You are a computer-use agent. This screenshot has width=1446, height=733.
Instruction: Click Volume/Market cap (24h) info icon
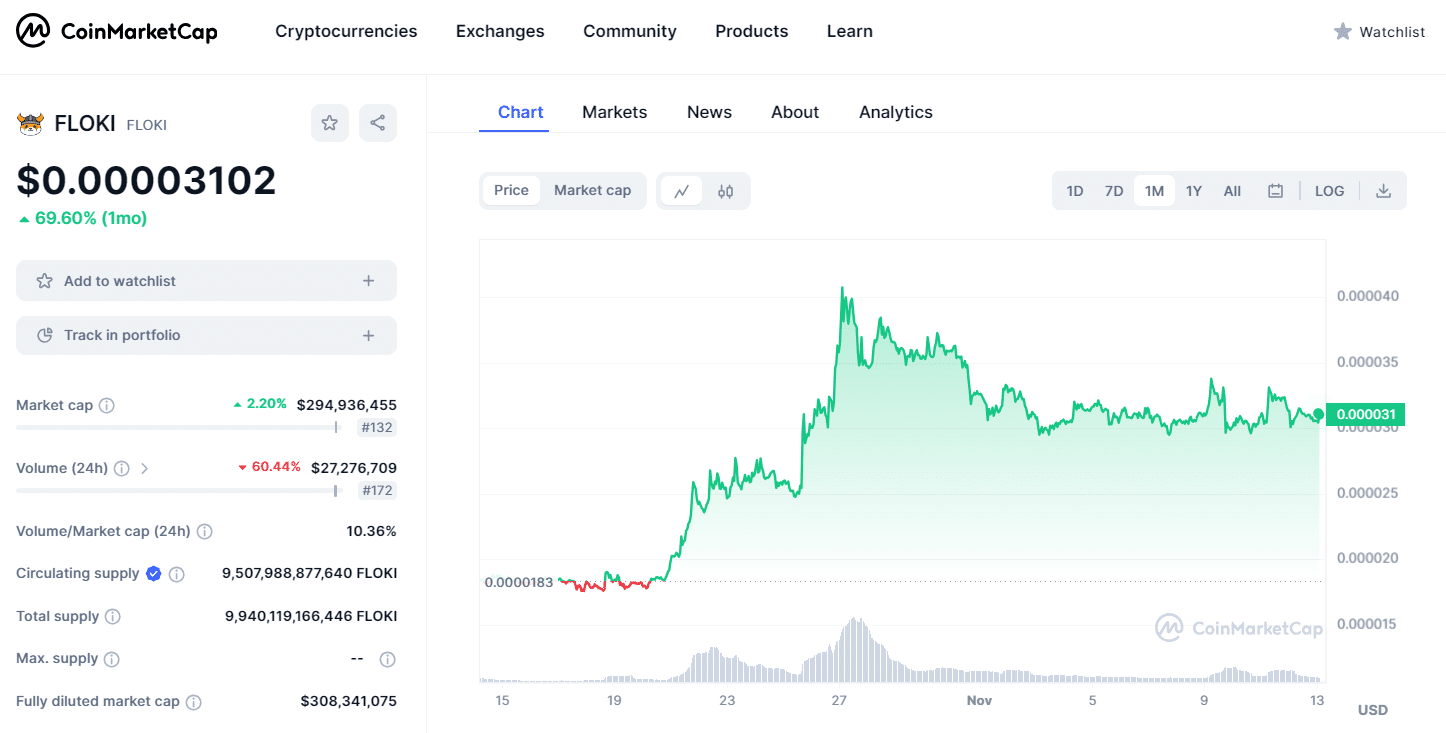click(204, 532)
